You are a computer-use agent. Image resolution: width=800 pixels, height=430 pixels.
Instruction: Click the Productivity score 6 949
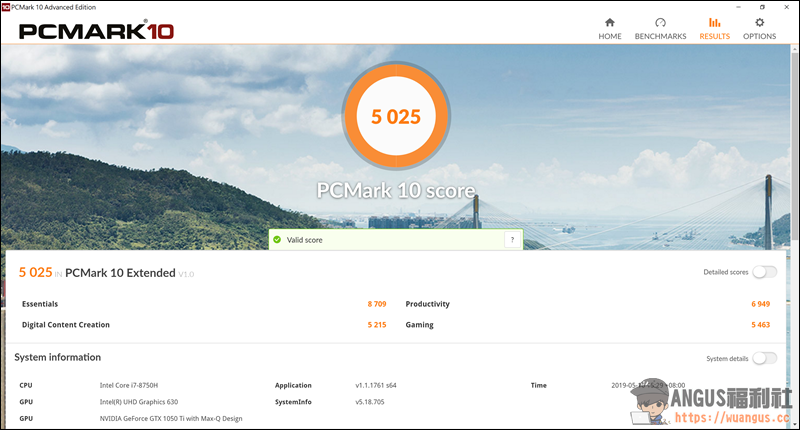[x=760, y=304]
